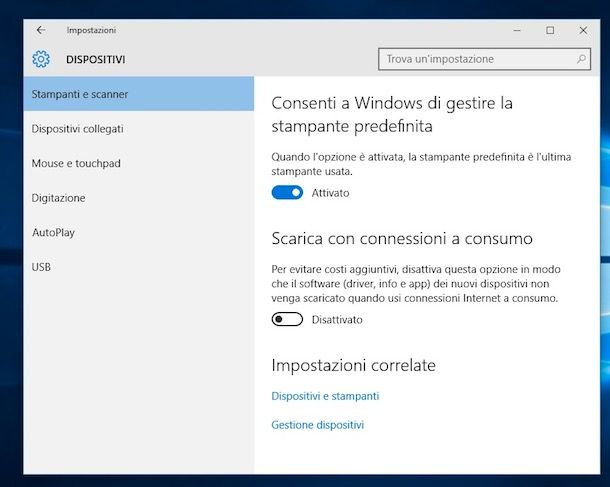
Task: Open Dispositivi e stampanti link
Action: point(325,396)
